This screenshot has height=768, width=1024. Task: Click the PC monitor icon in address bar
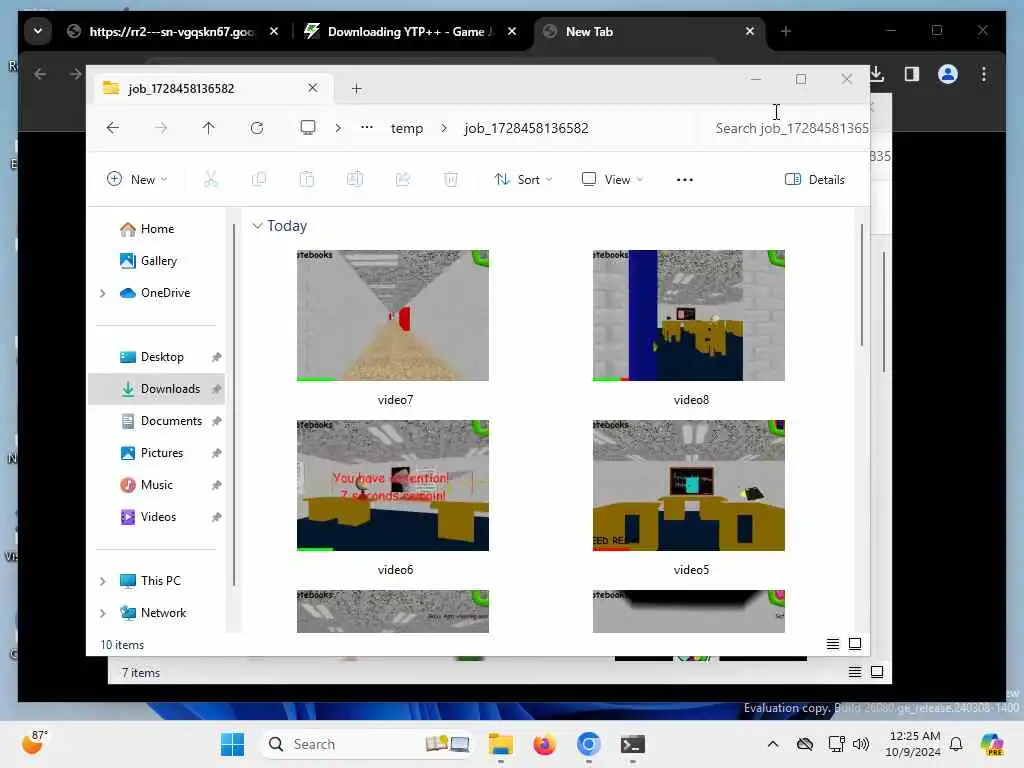point(308,127)
